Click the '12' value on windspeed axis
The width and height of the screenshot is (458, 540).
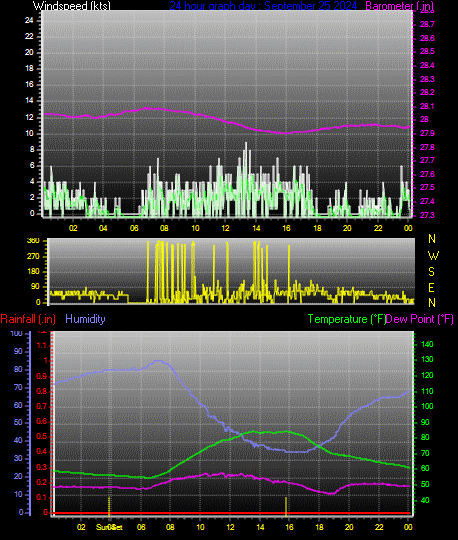(x=29, y=117)
